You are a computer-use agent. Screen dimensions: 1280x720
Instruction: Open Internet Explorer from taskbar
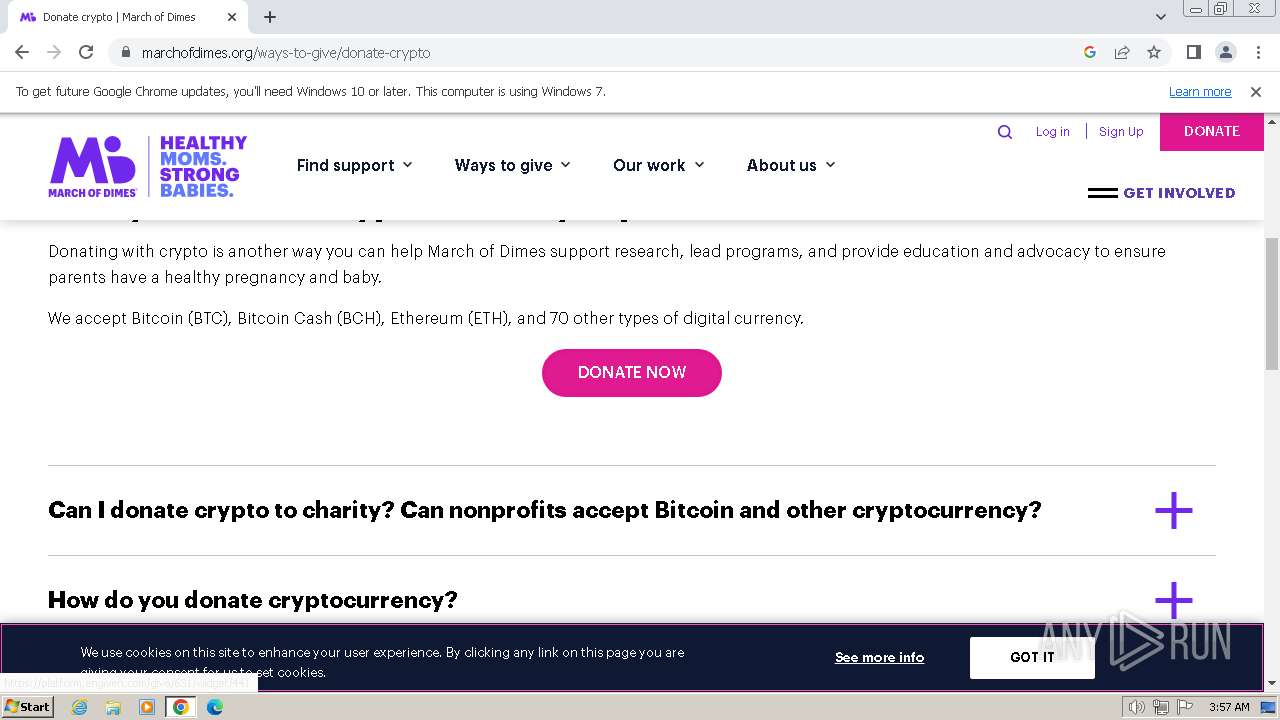coord(80,707)
